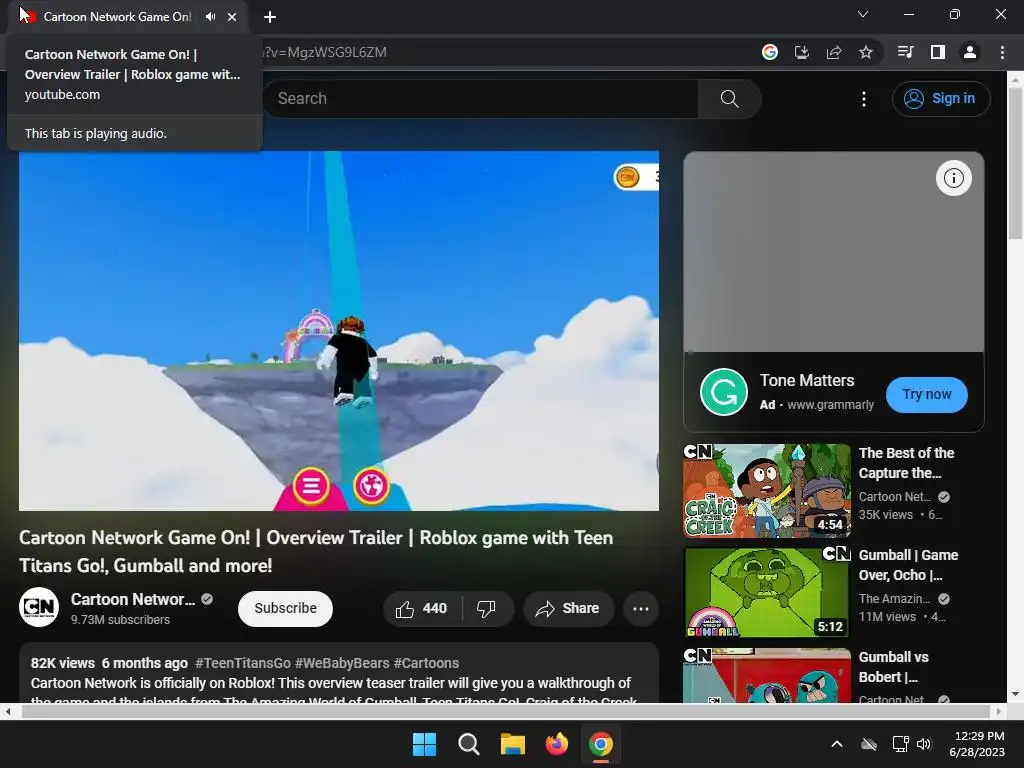The image size is (1024, 768).
Task: Click the horizontal page scrollbar
Action: (x=506, y=711)
